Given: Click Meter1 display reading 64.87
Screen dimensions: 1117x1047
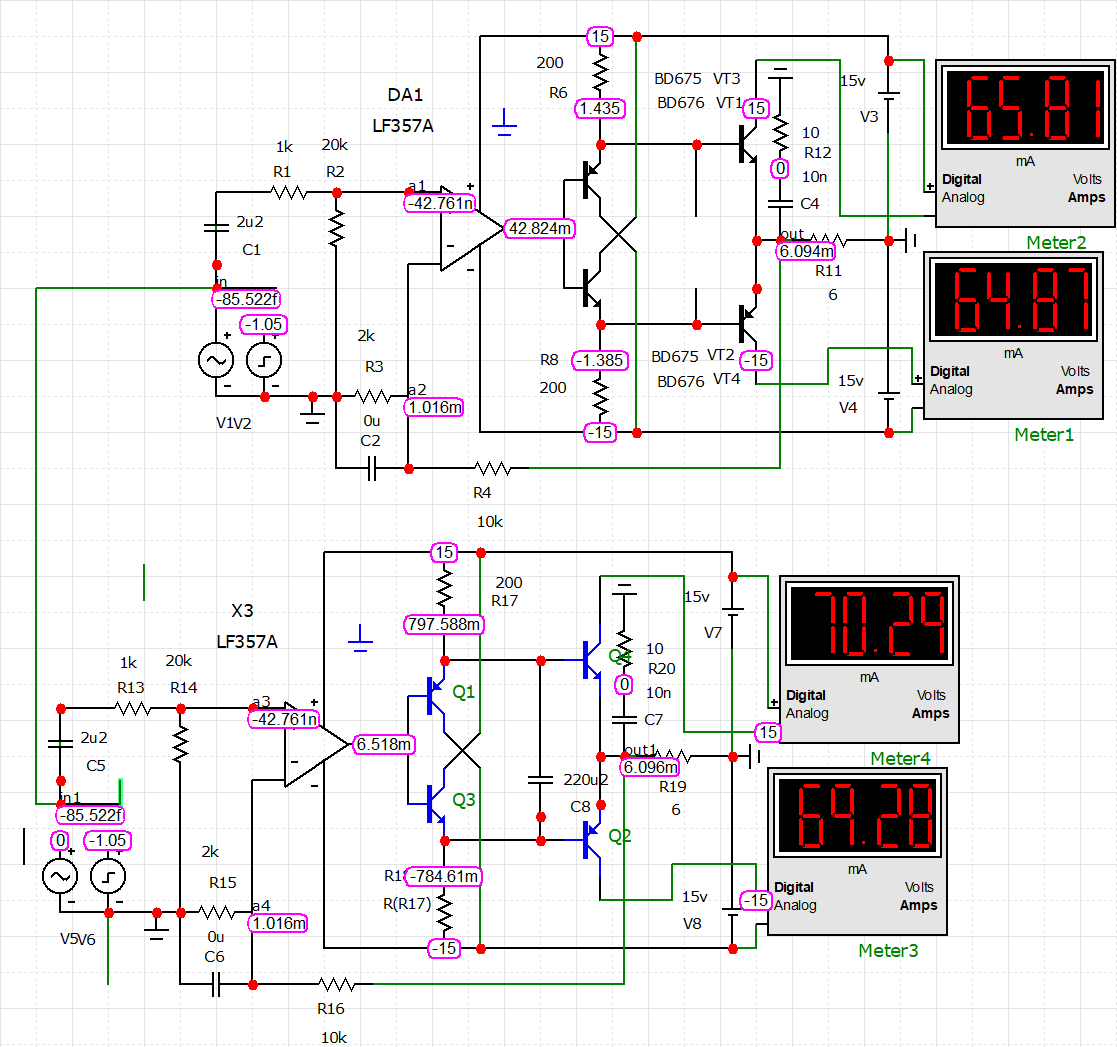Looking at the screenshot, I should (1014, 298).
